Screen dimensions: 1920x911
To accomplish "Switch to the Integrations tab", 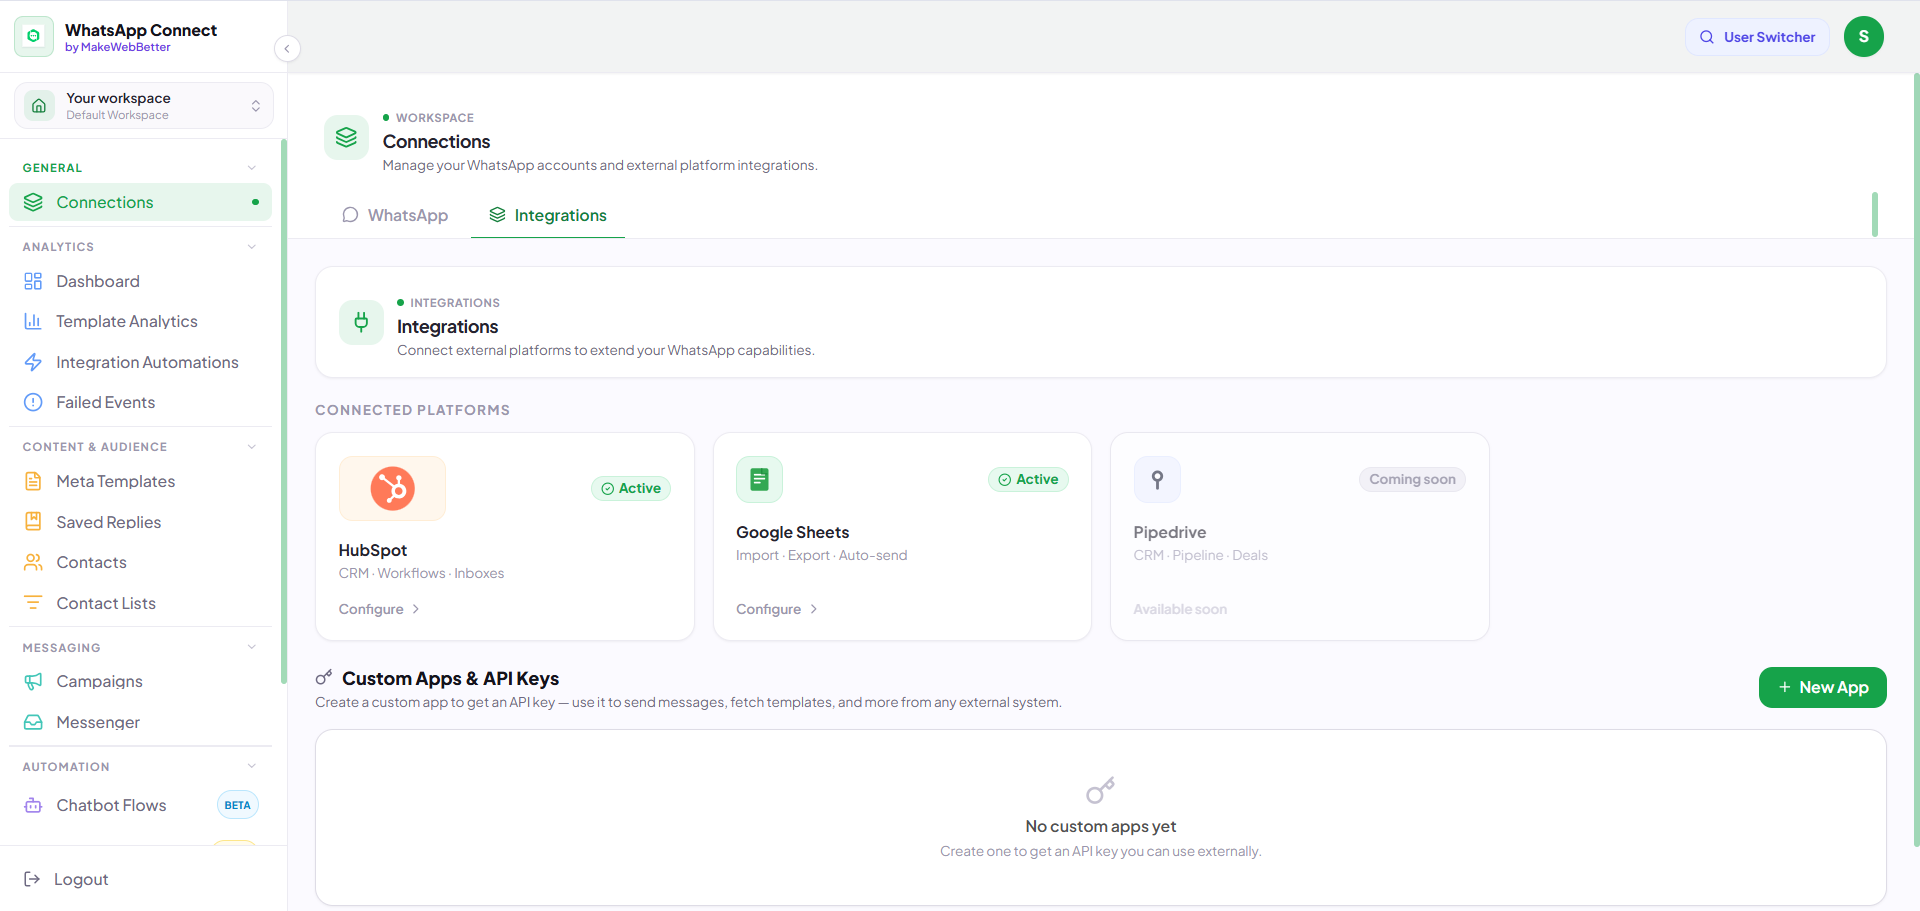I will (x=548, y=215).
